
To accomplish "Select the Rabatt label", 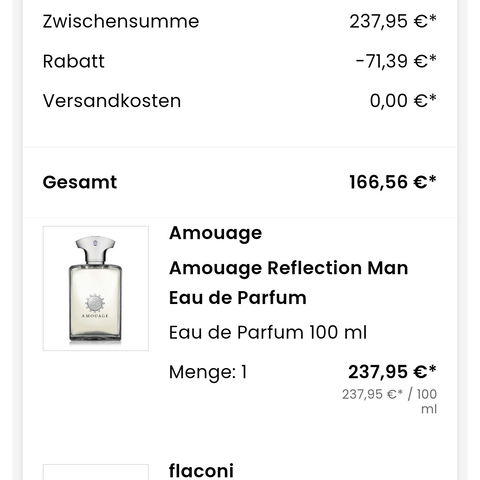I will click(73, 61).
